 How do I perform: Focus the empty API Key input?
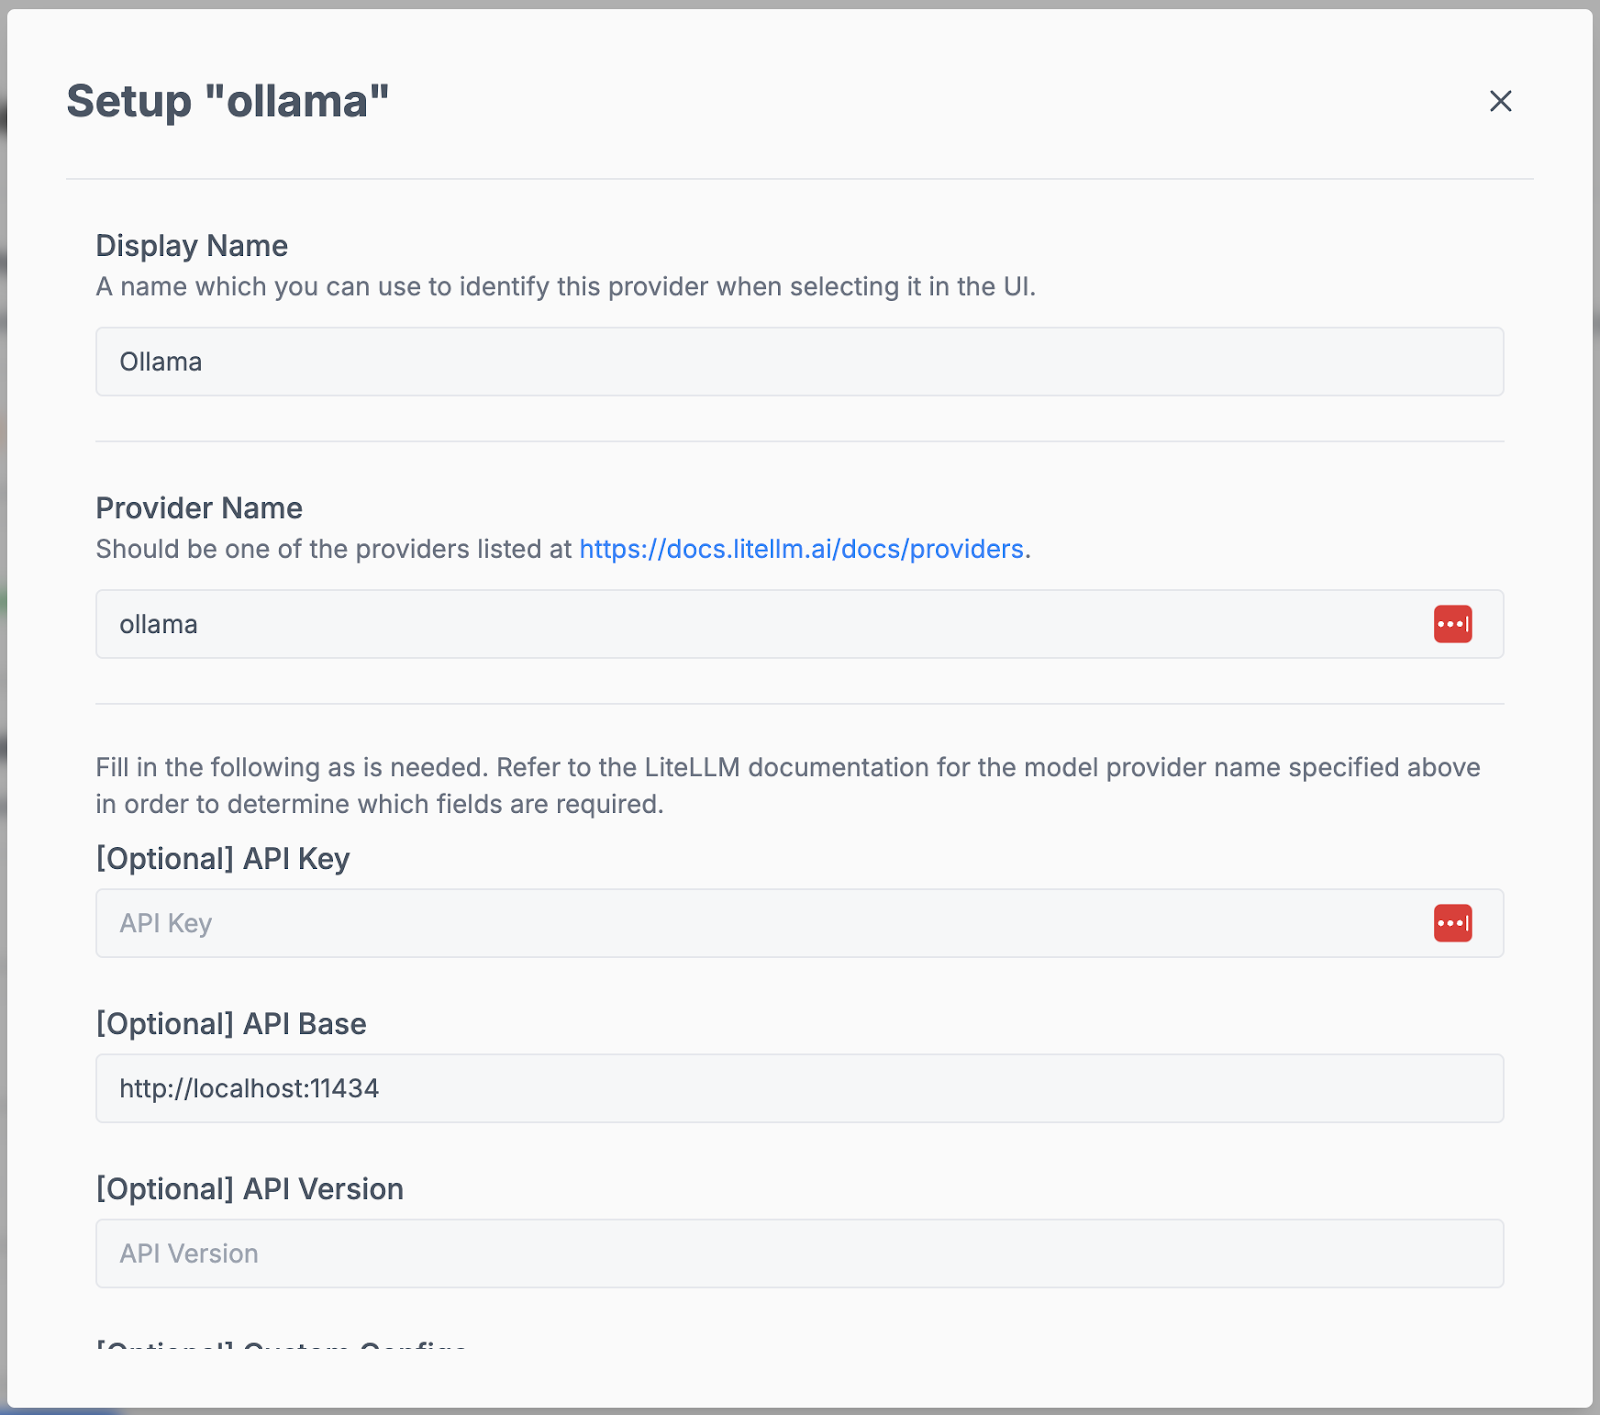(x=700, y=923)
